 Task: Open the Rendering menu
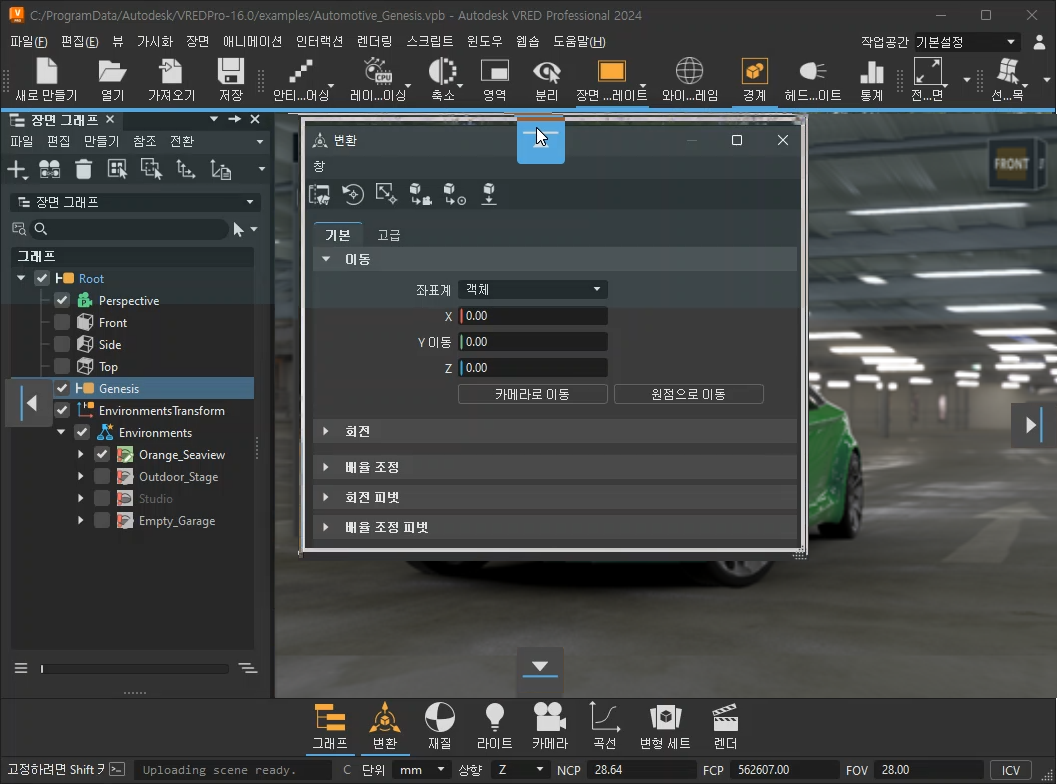click(374, 41)
